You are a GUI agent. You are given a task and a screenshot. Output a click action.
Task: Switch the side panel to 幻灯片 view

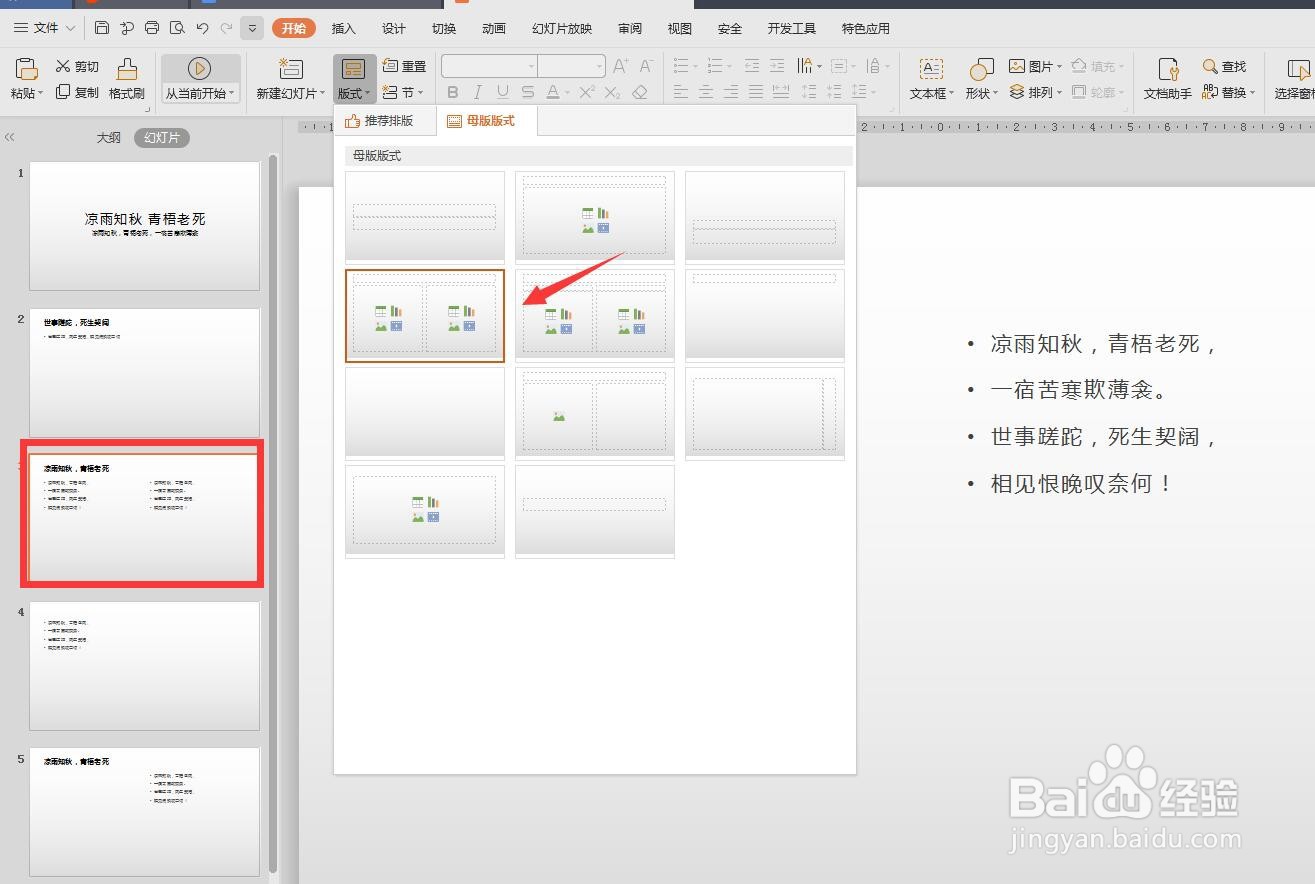[x=162, y=138]
